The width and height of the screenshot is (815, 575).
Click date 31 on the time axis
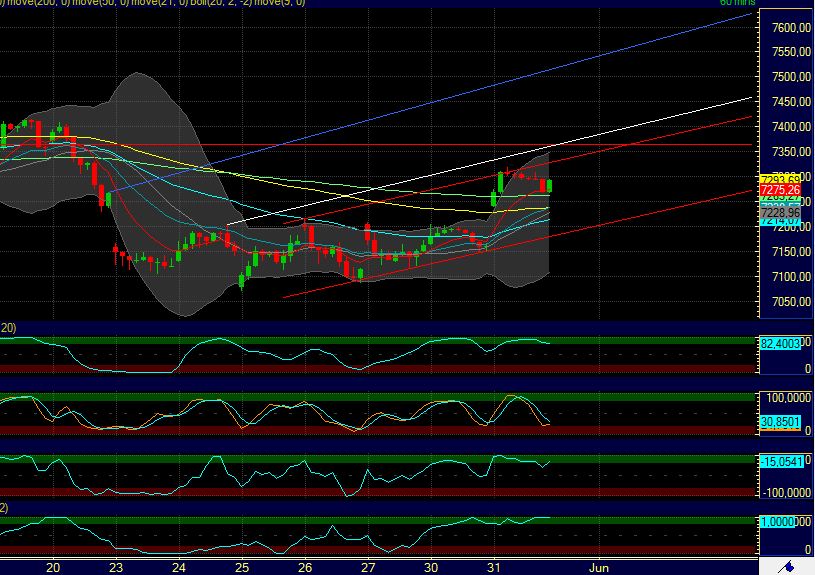(492, 566)
